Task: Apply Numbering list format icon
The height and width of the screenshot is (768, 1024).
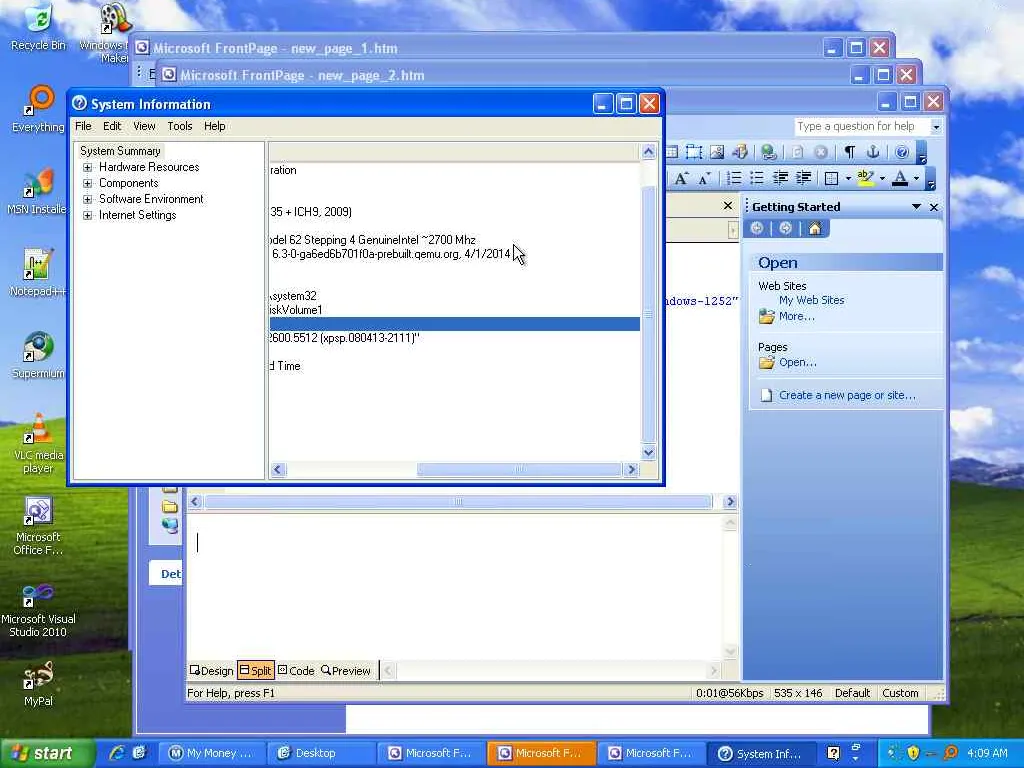Action: click(734, 178)
